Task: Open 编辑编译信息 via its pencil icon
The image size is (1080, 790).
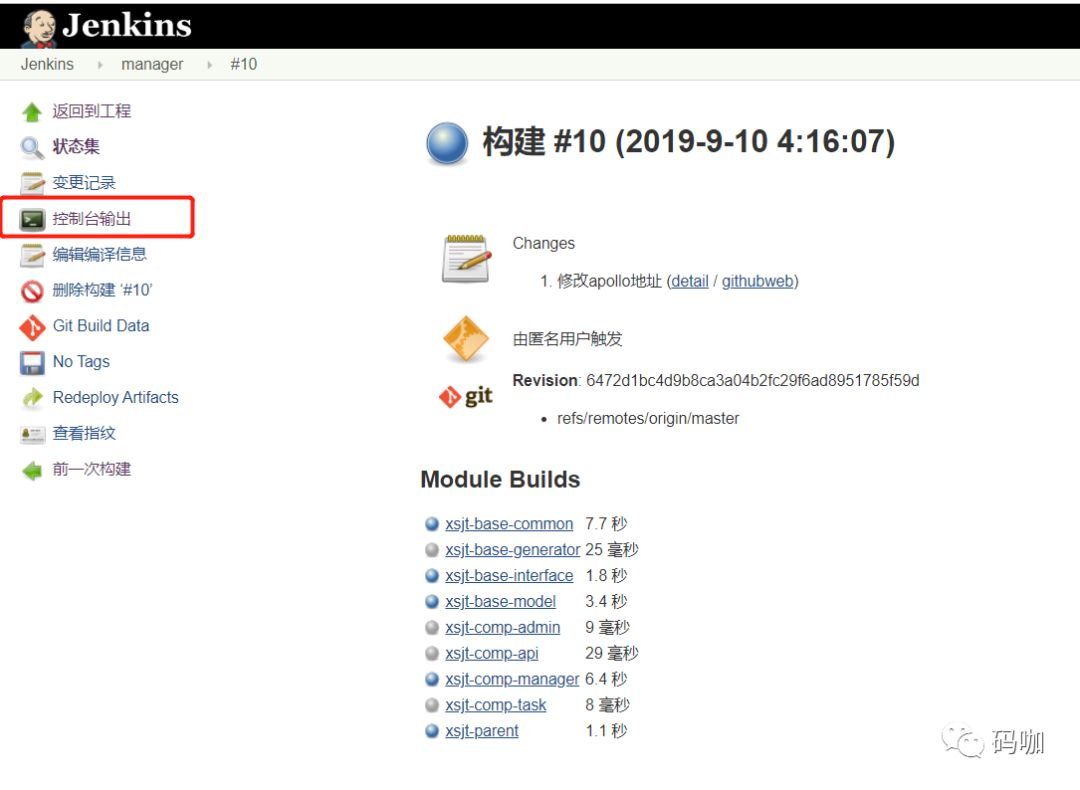Action: (x=31, y=254)
